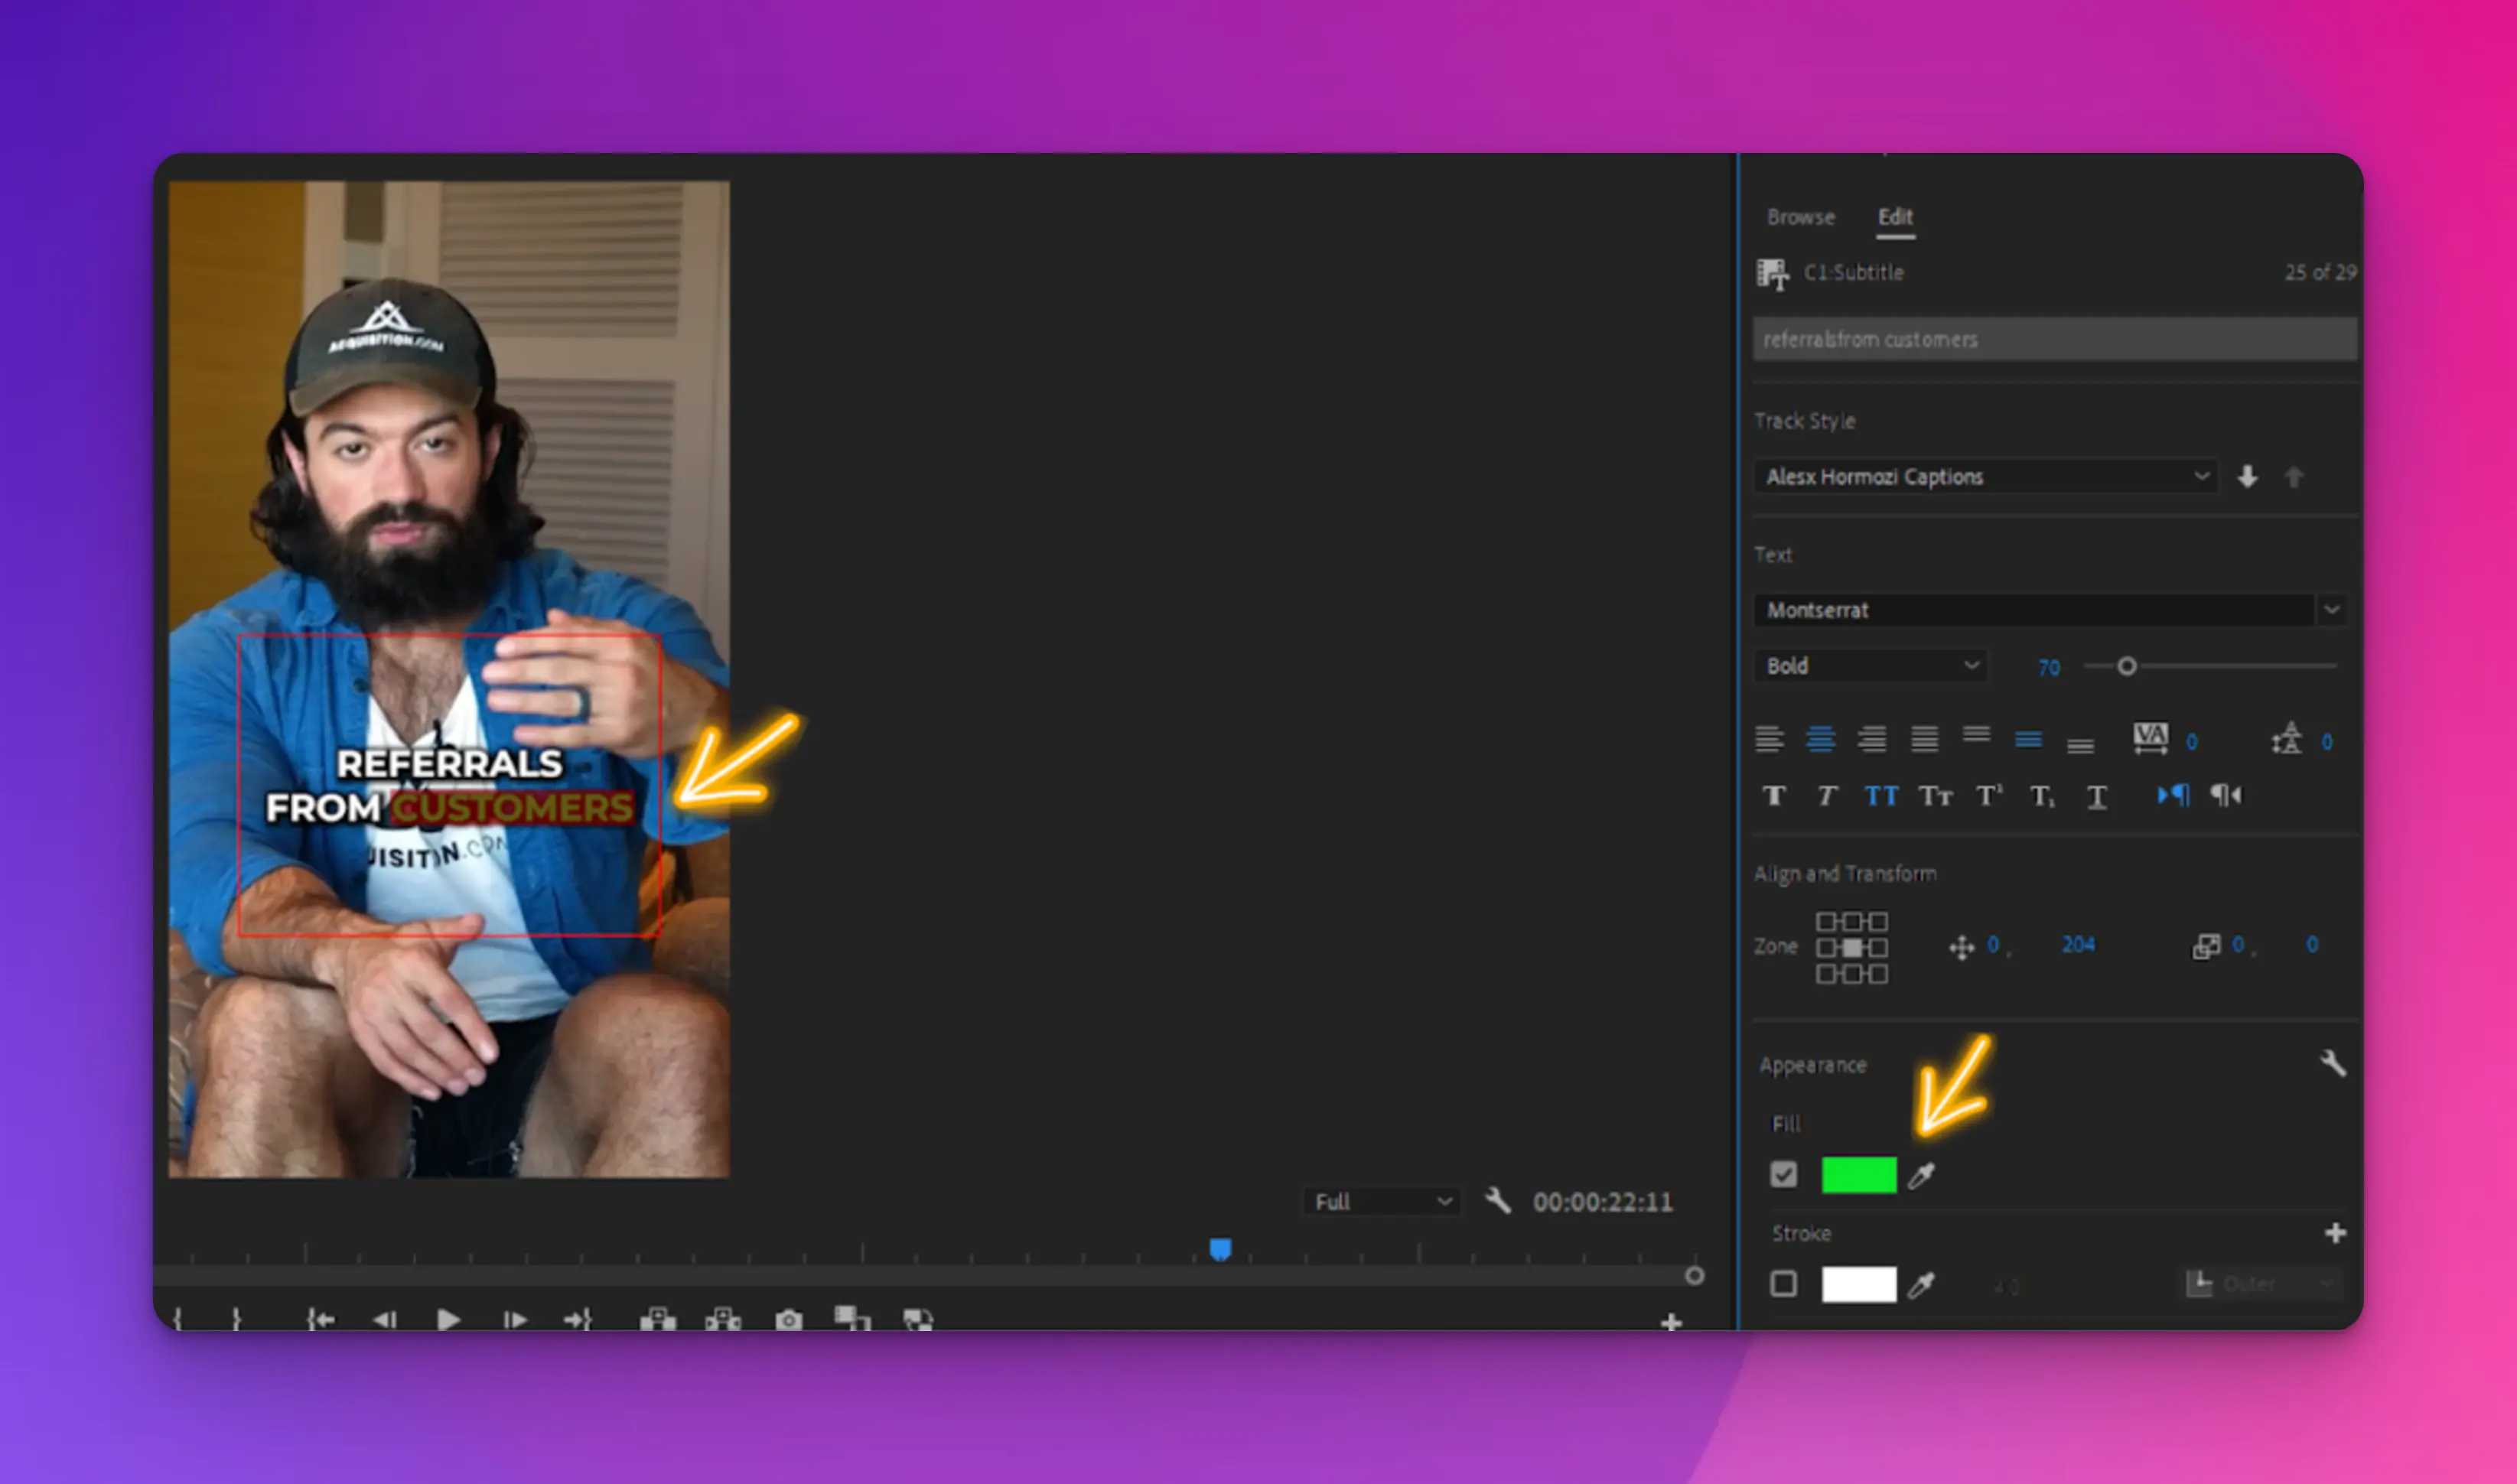Add a new Stroke with the plus button

tap(2336, 1232)
